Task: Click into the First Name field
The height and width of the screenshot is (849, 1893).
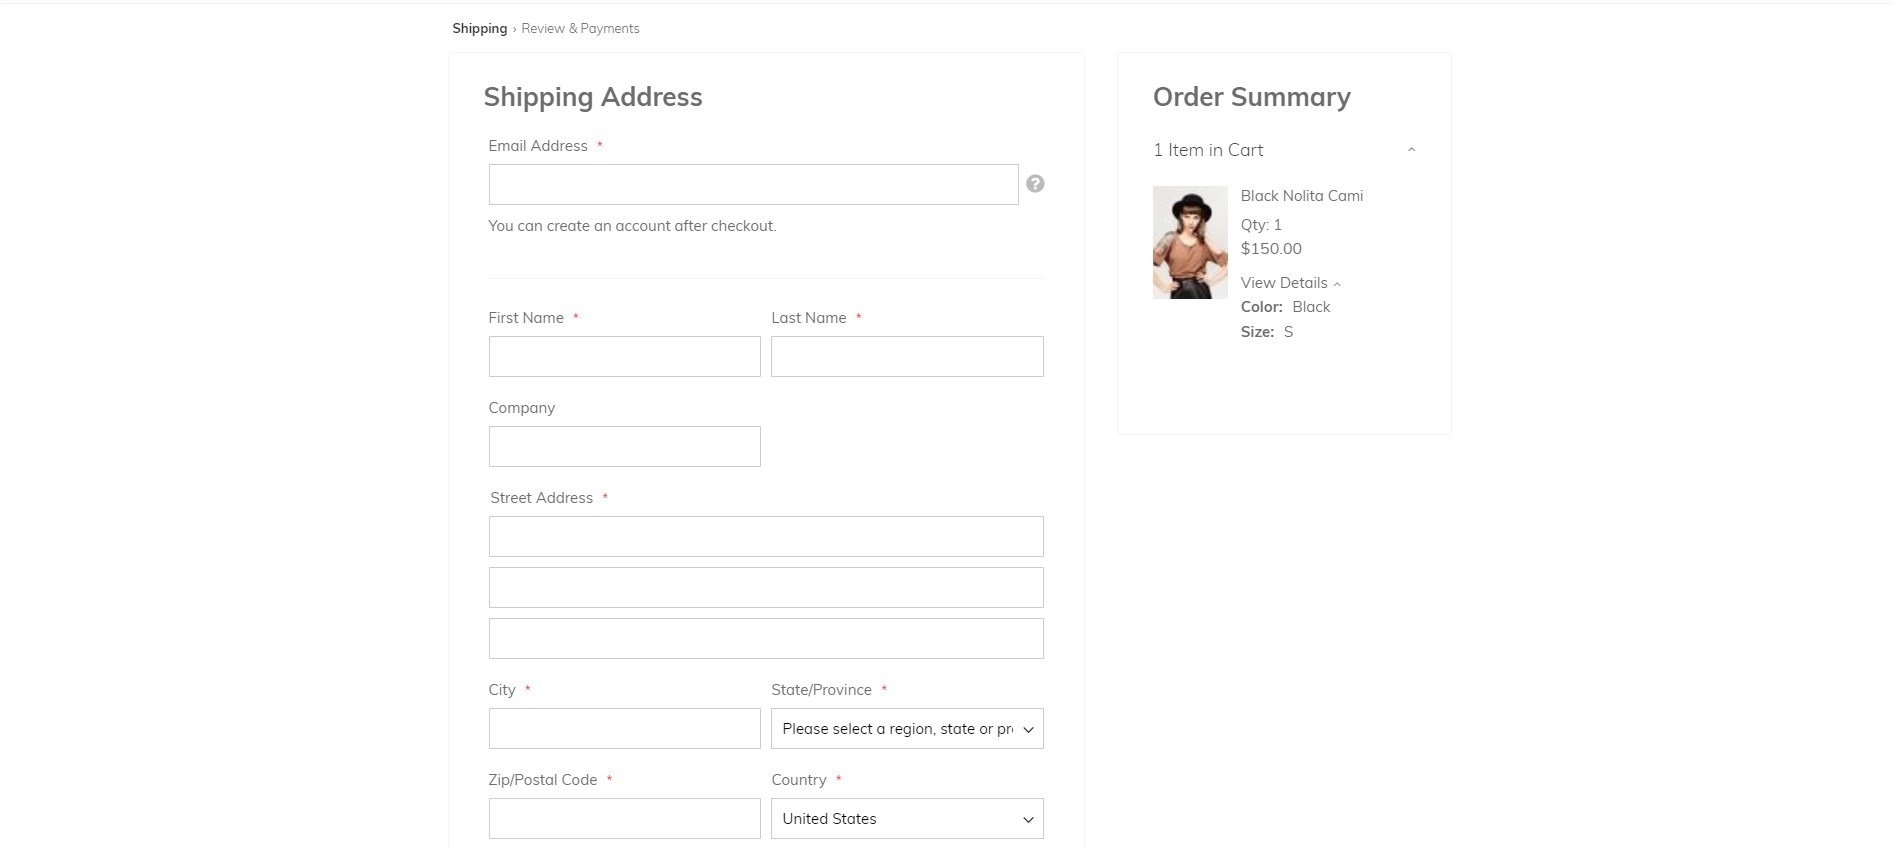Action: pos(624,357)
